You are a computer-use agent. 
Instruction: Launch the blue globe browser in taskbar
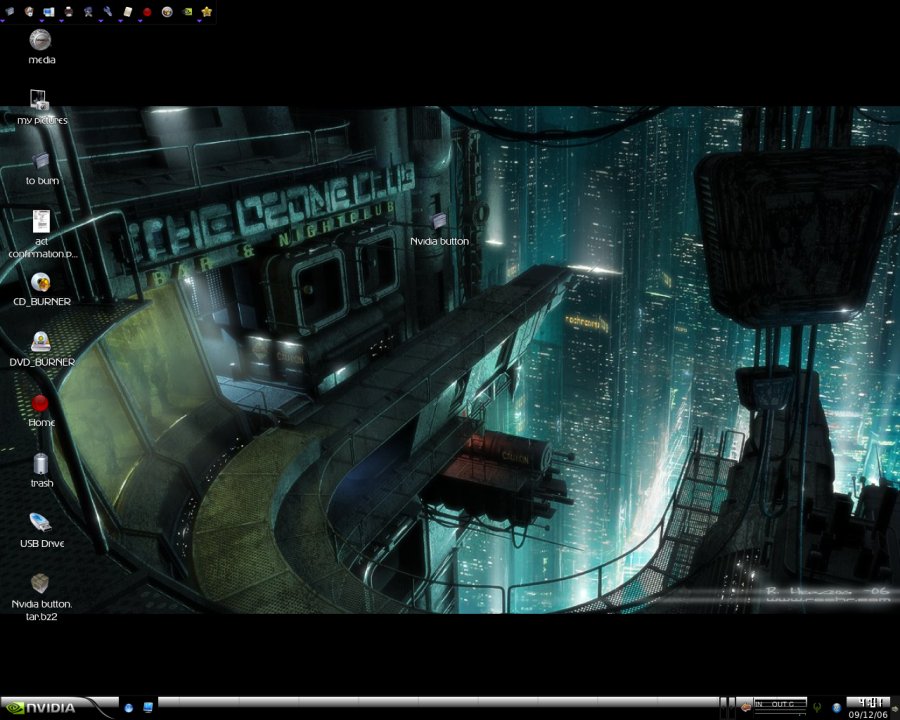coord(129,708)
